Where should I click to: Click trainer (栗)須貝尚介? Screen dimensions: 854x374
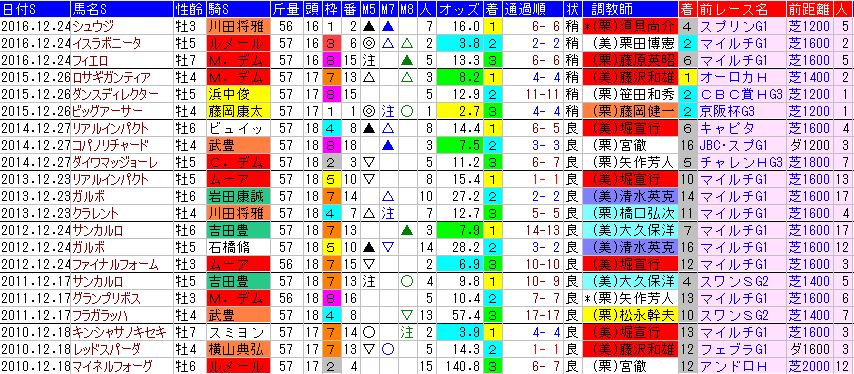point(629,26)
